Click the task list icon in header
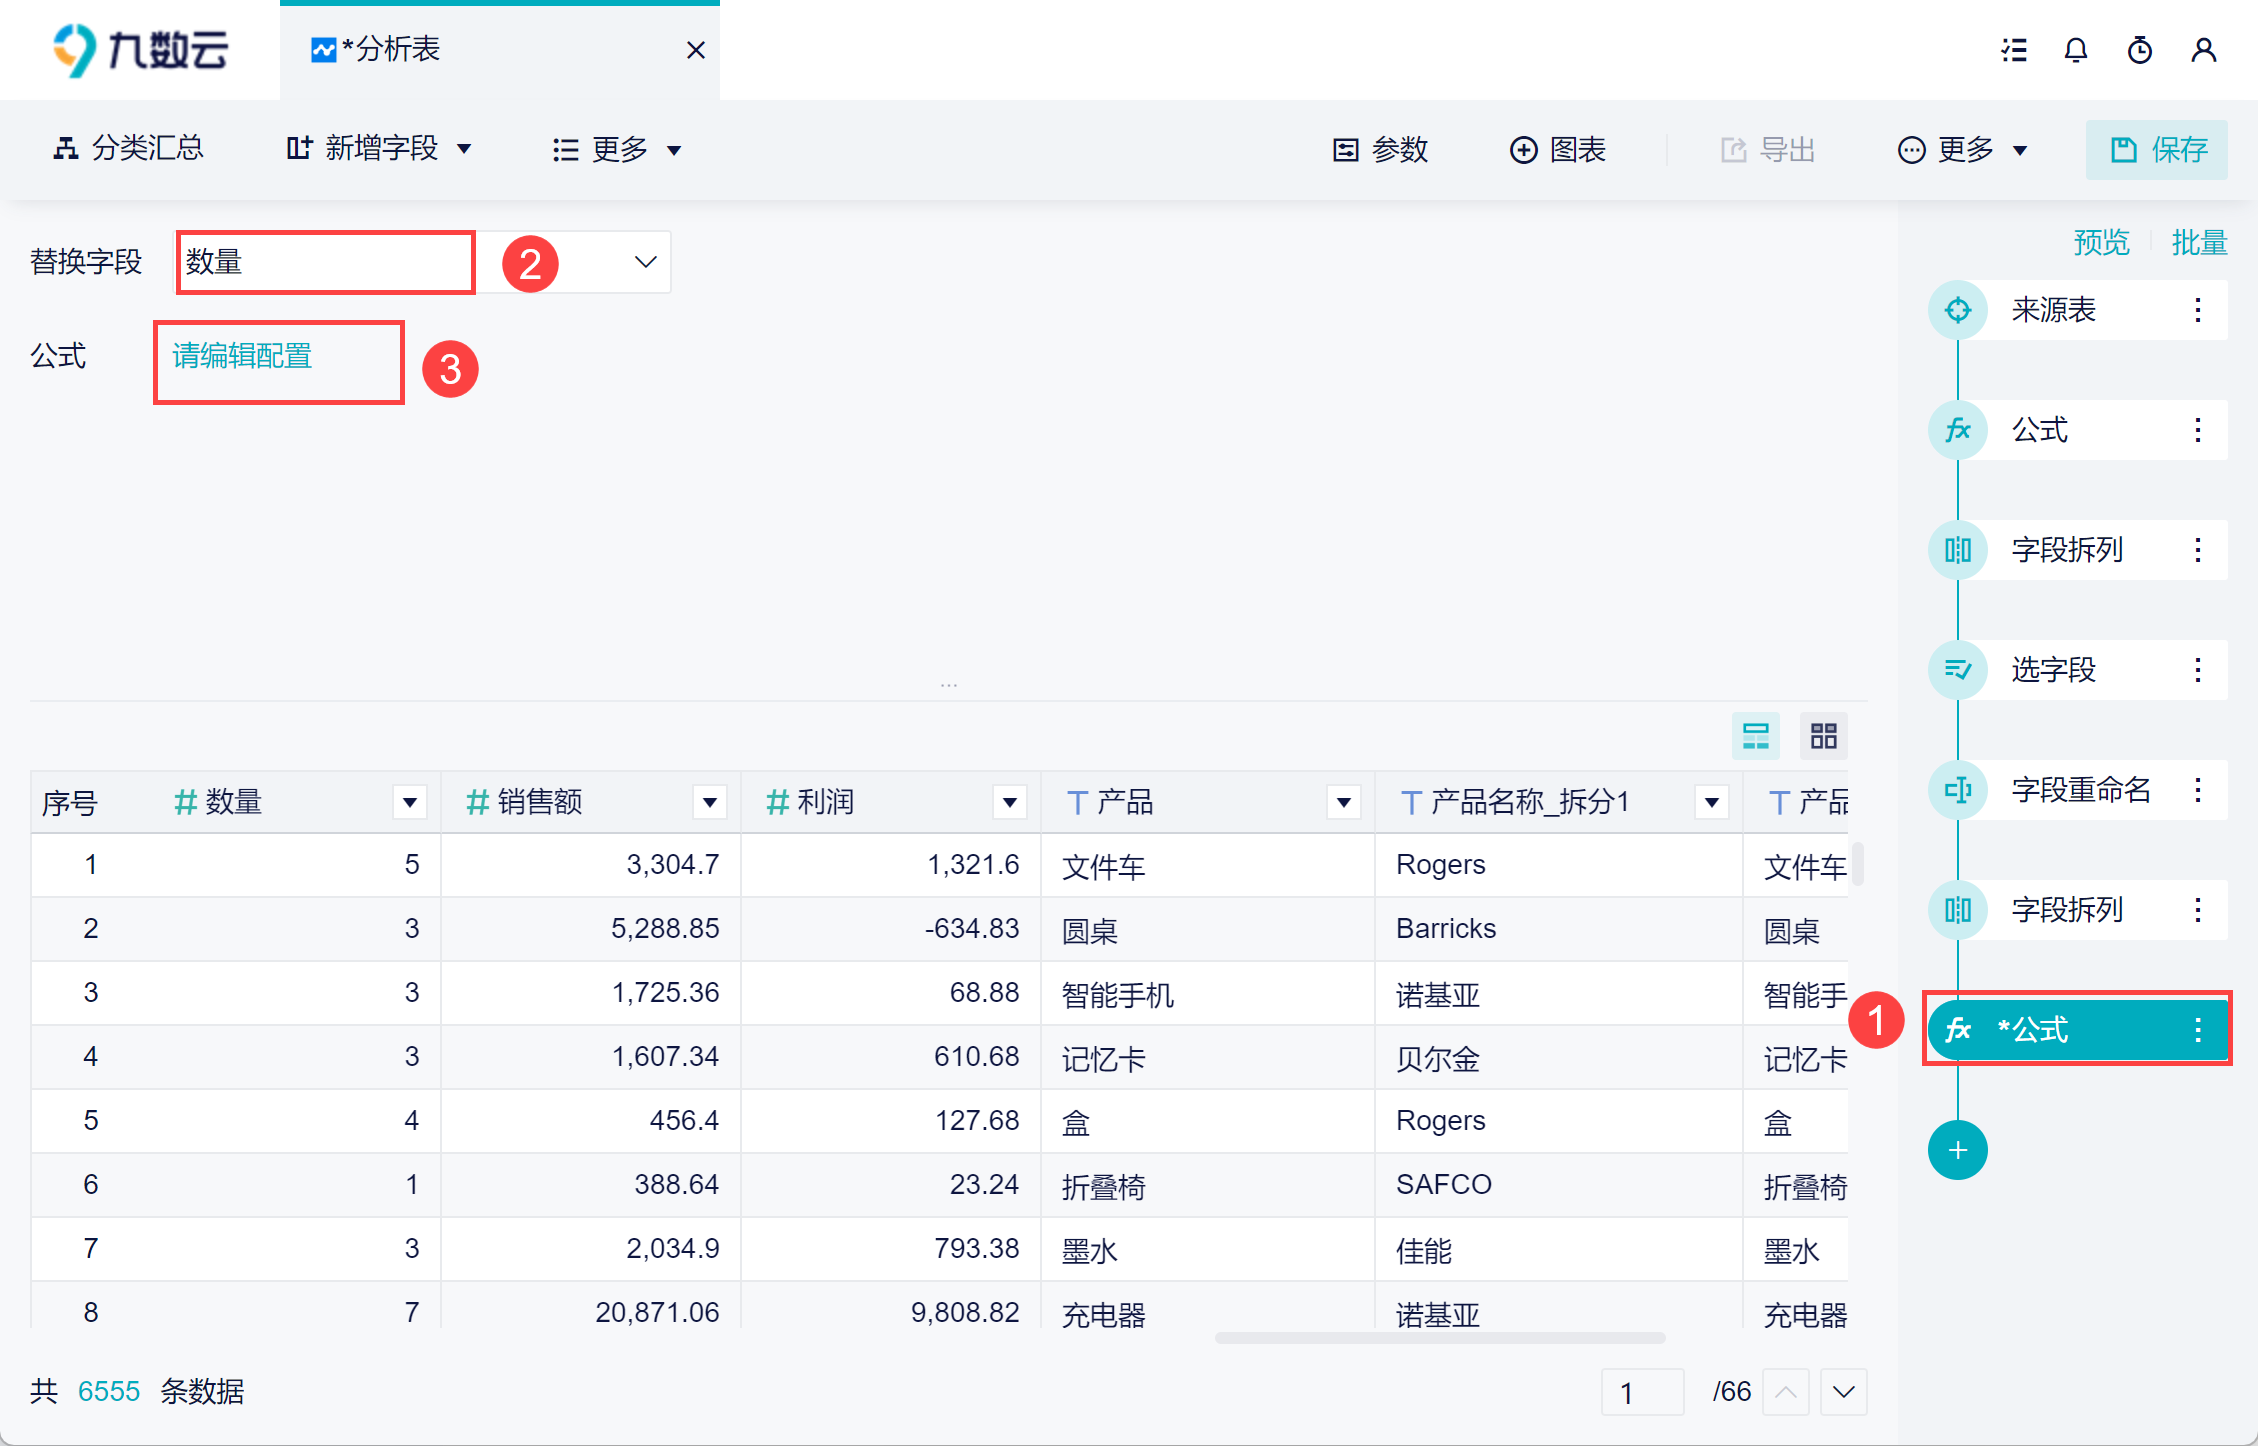2258x1446 pixels. point(2014,50)
